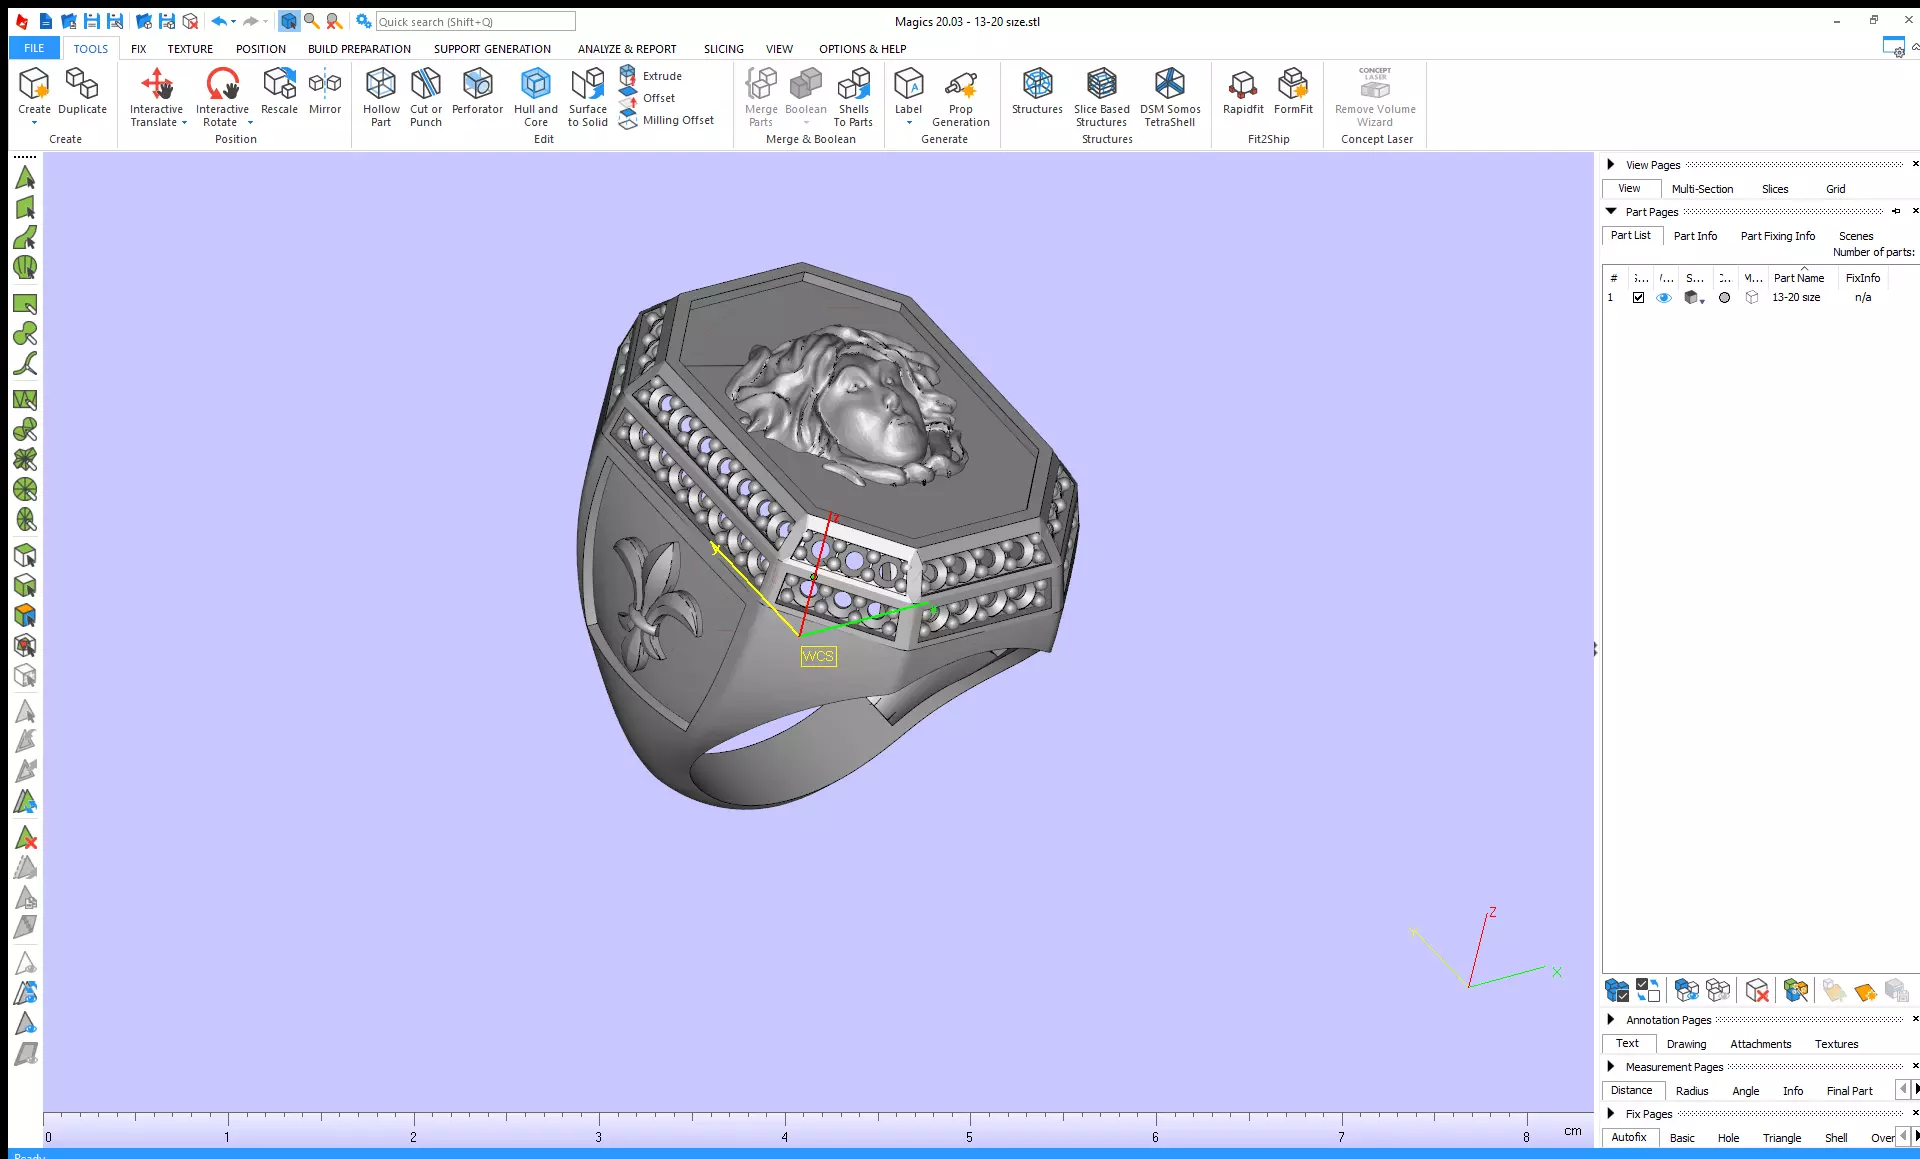This screenshot has width=1920, height=1159.
Task: Expand the Fix Pages panel
Action: click(x=1610, y=1113)
